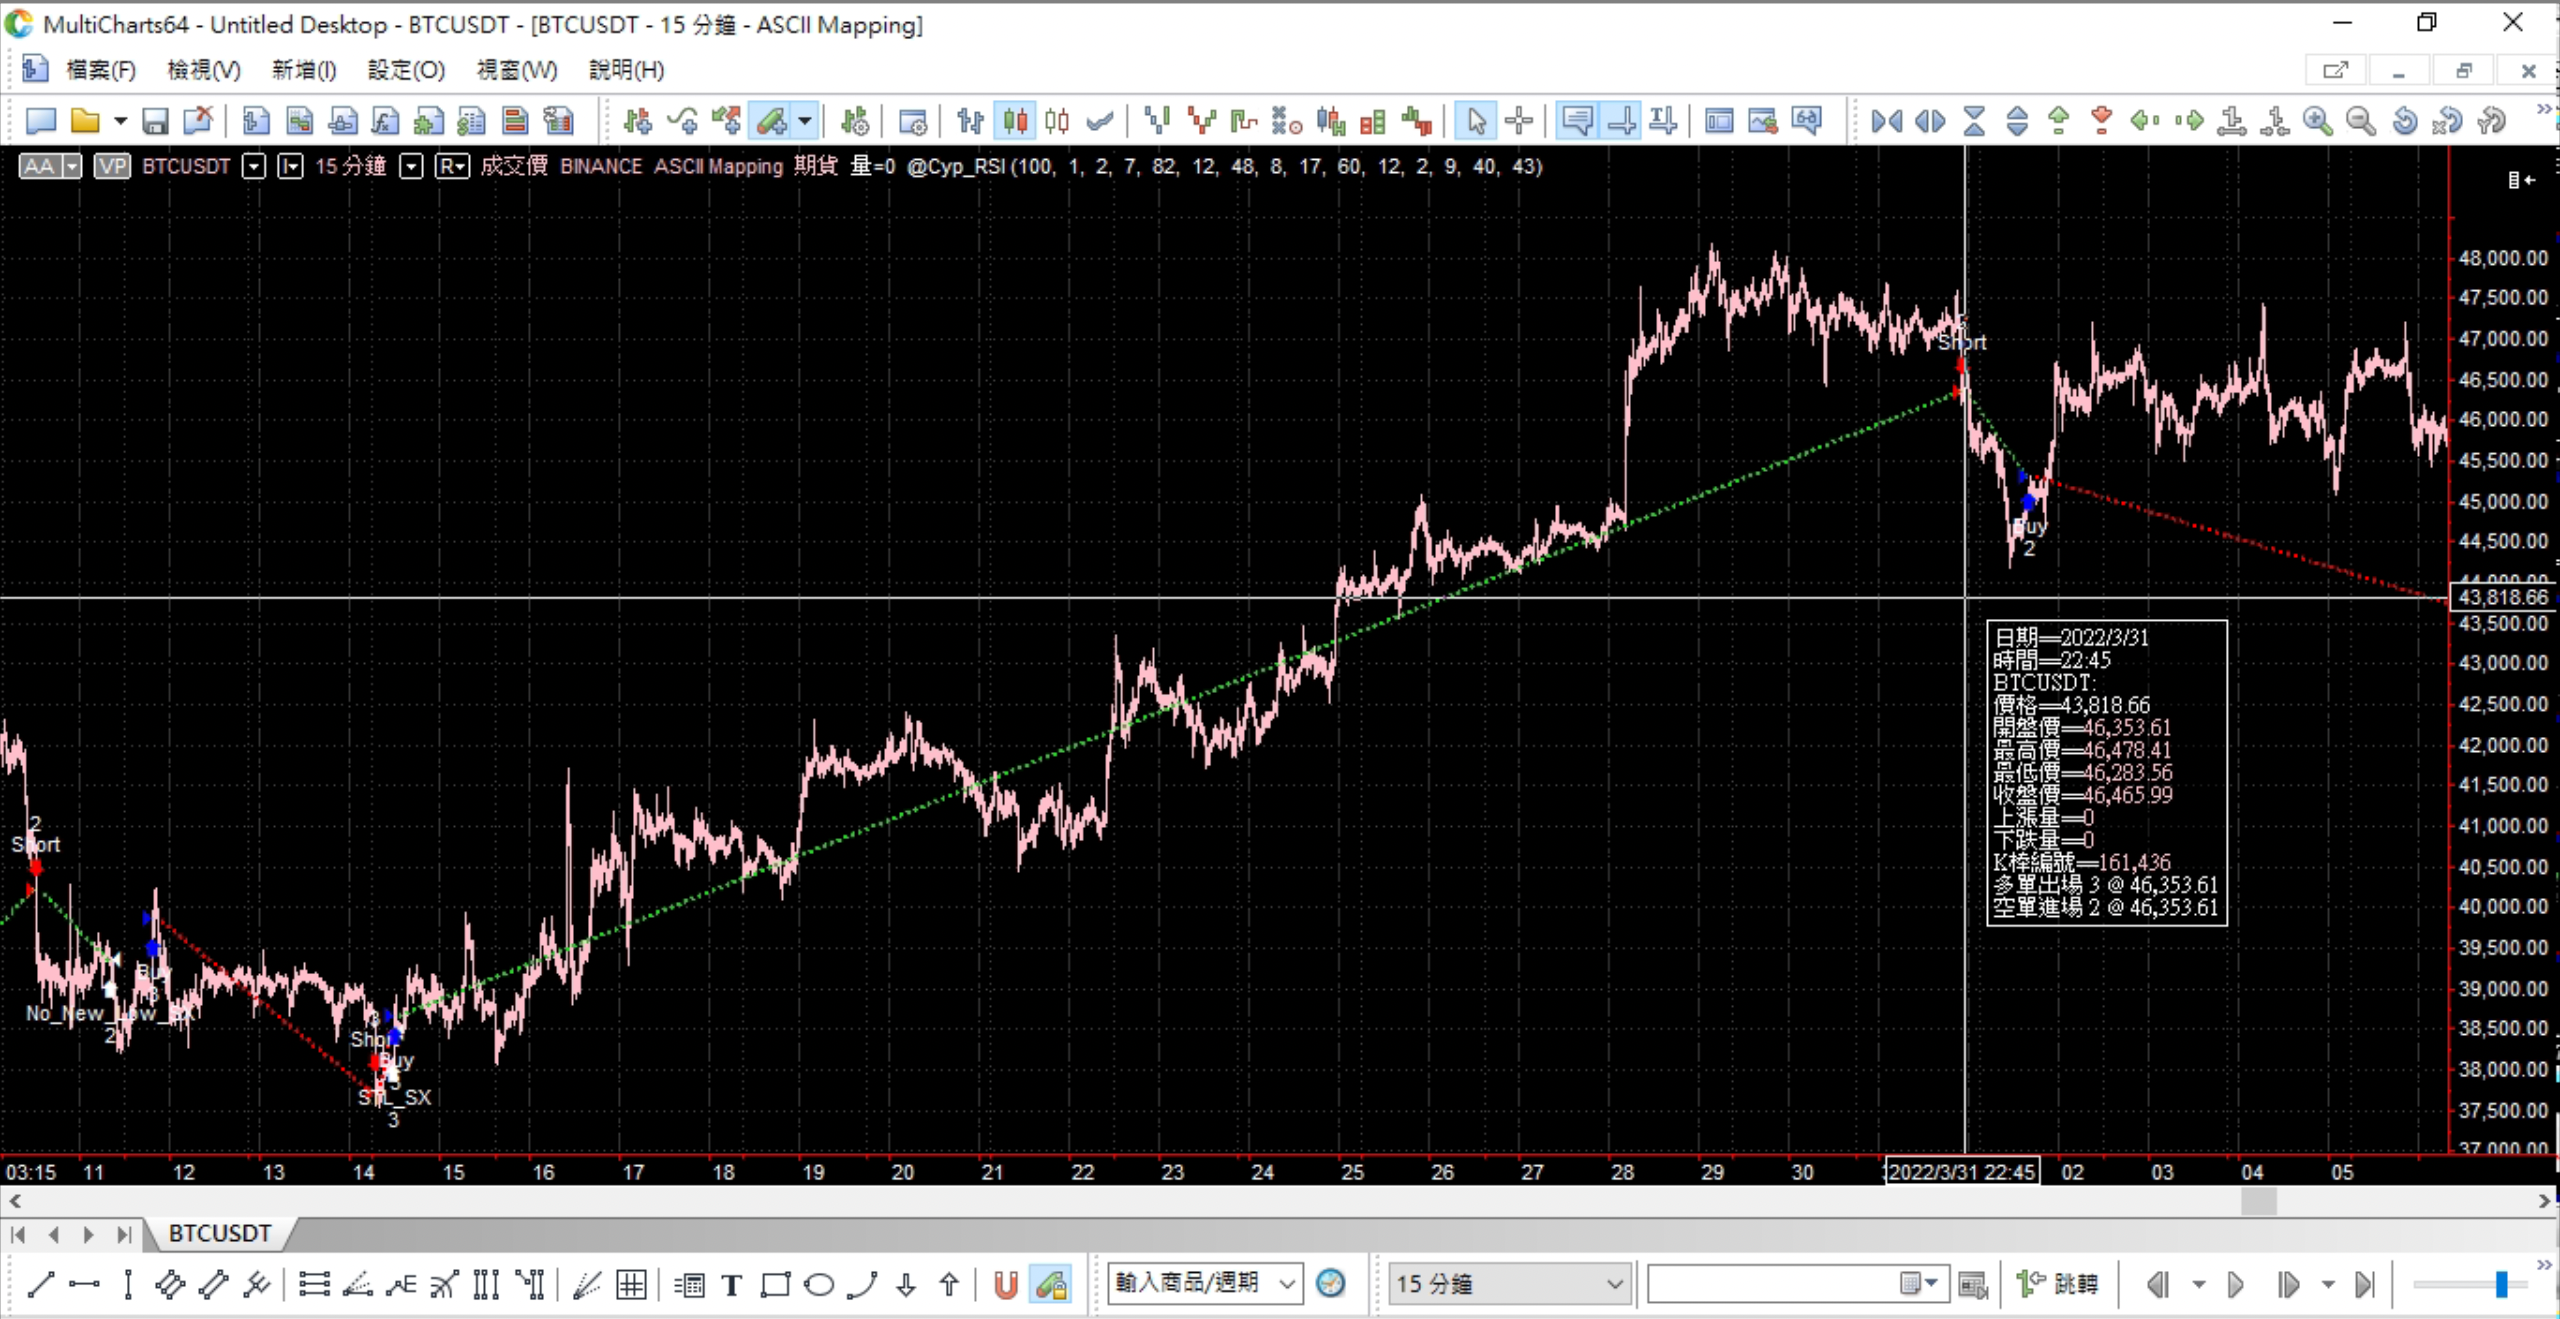Click the Save workspace floppy icon
This screenshot has height=1319, width=2560.
[x=155, y=122]
